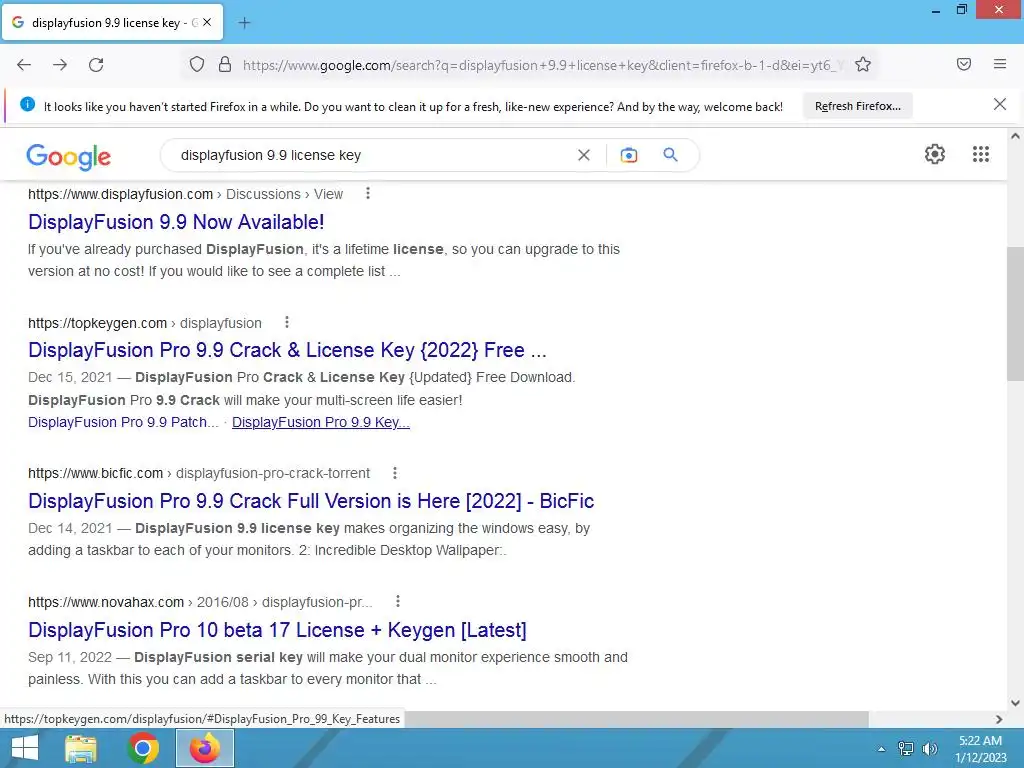
Task: Open the Save to Pocket icon
Action: (964, 64)
